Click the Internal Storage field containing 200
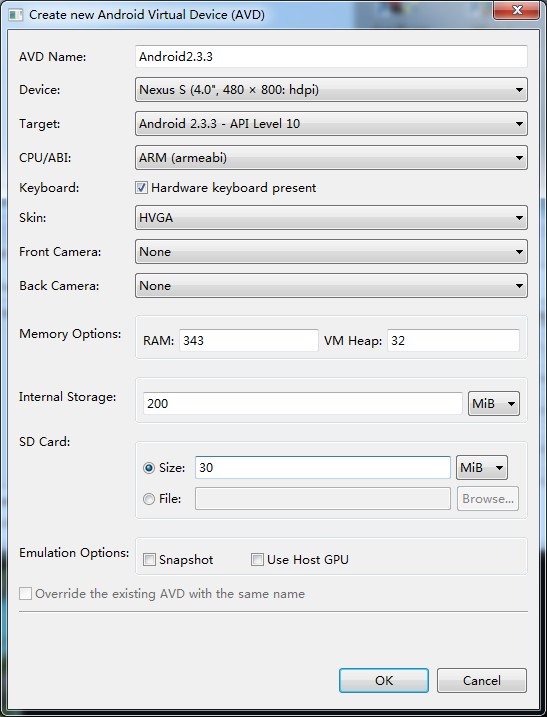Screen dimensions: 547x717 pyautogui.click(x=303, y=403)
